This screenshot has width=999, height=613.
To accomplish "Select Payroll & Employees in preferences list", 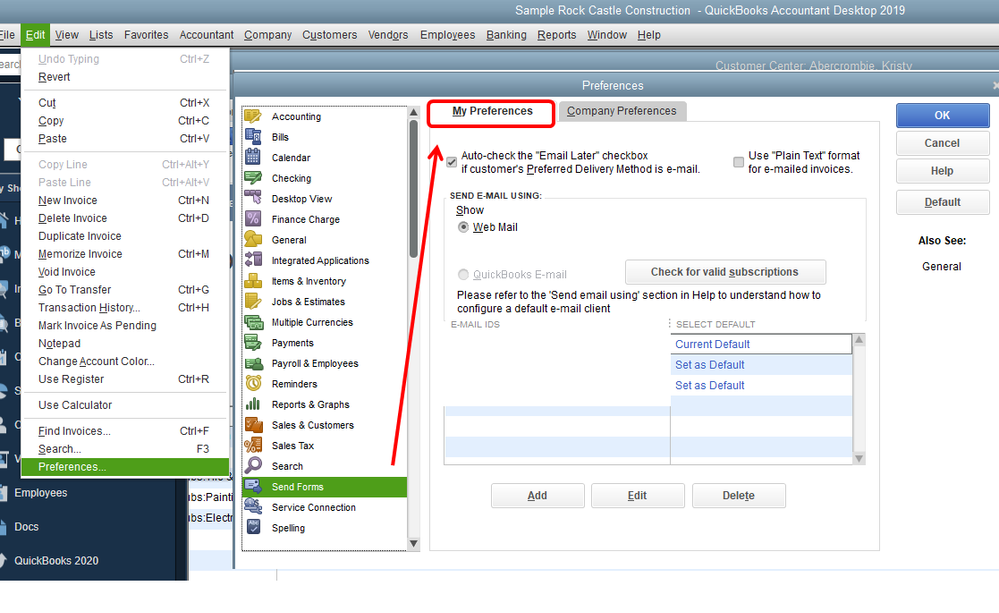I will point(324,363).
